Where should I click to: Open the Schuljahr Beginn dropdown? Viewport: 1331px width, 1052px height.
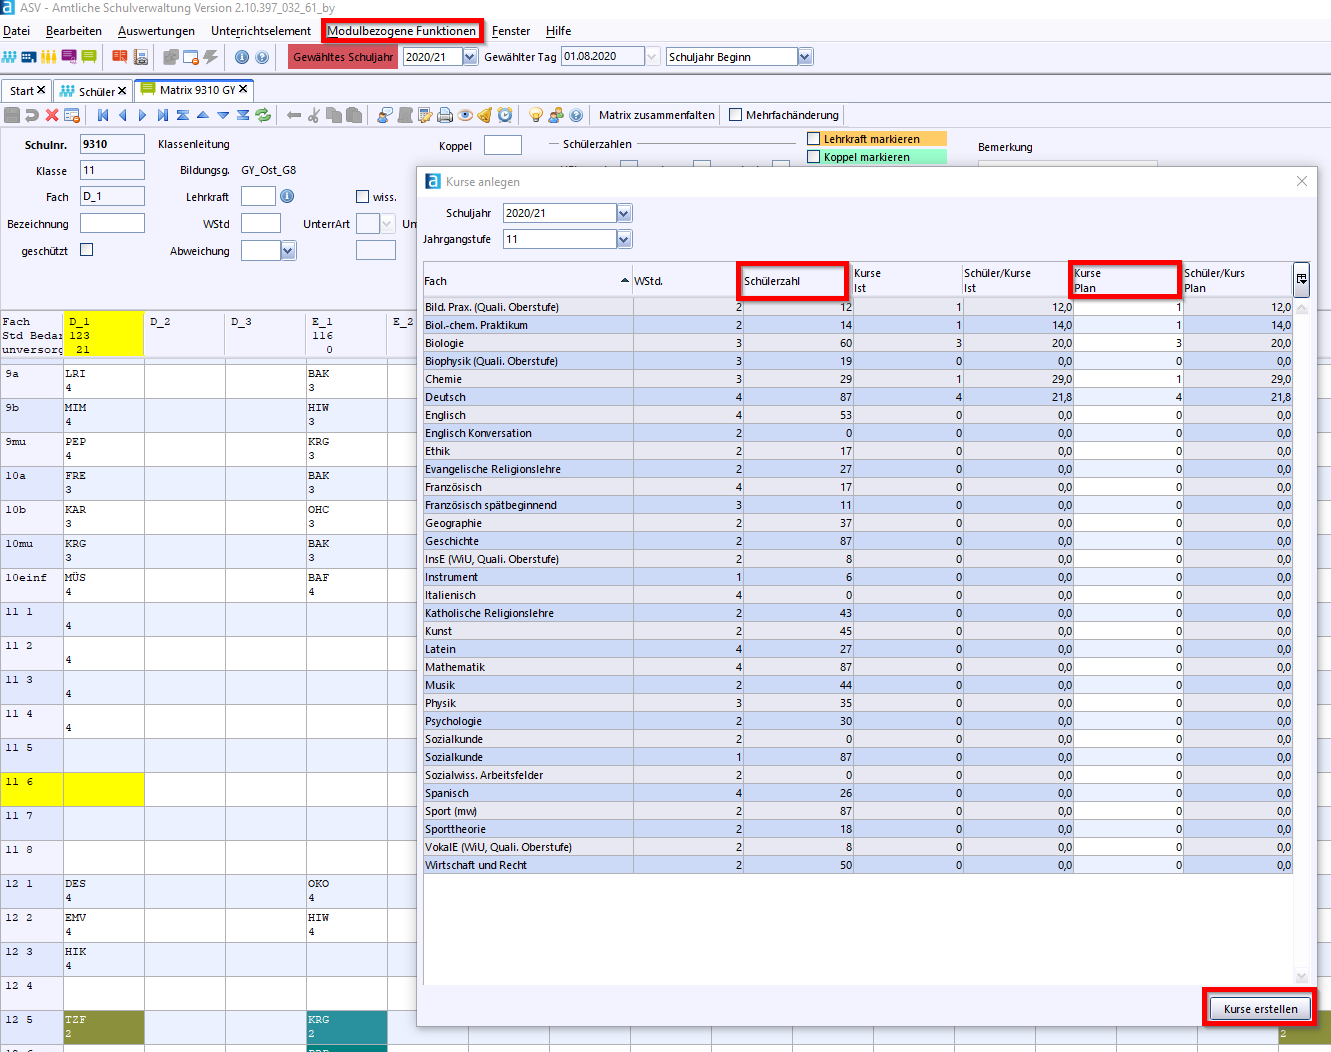(x=805, y=57)
